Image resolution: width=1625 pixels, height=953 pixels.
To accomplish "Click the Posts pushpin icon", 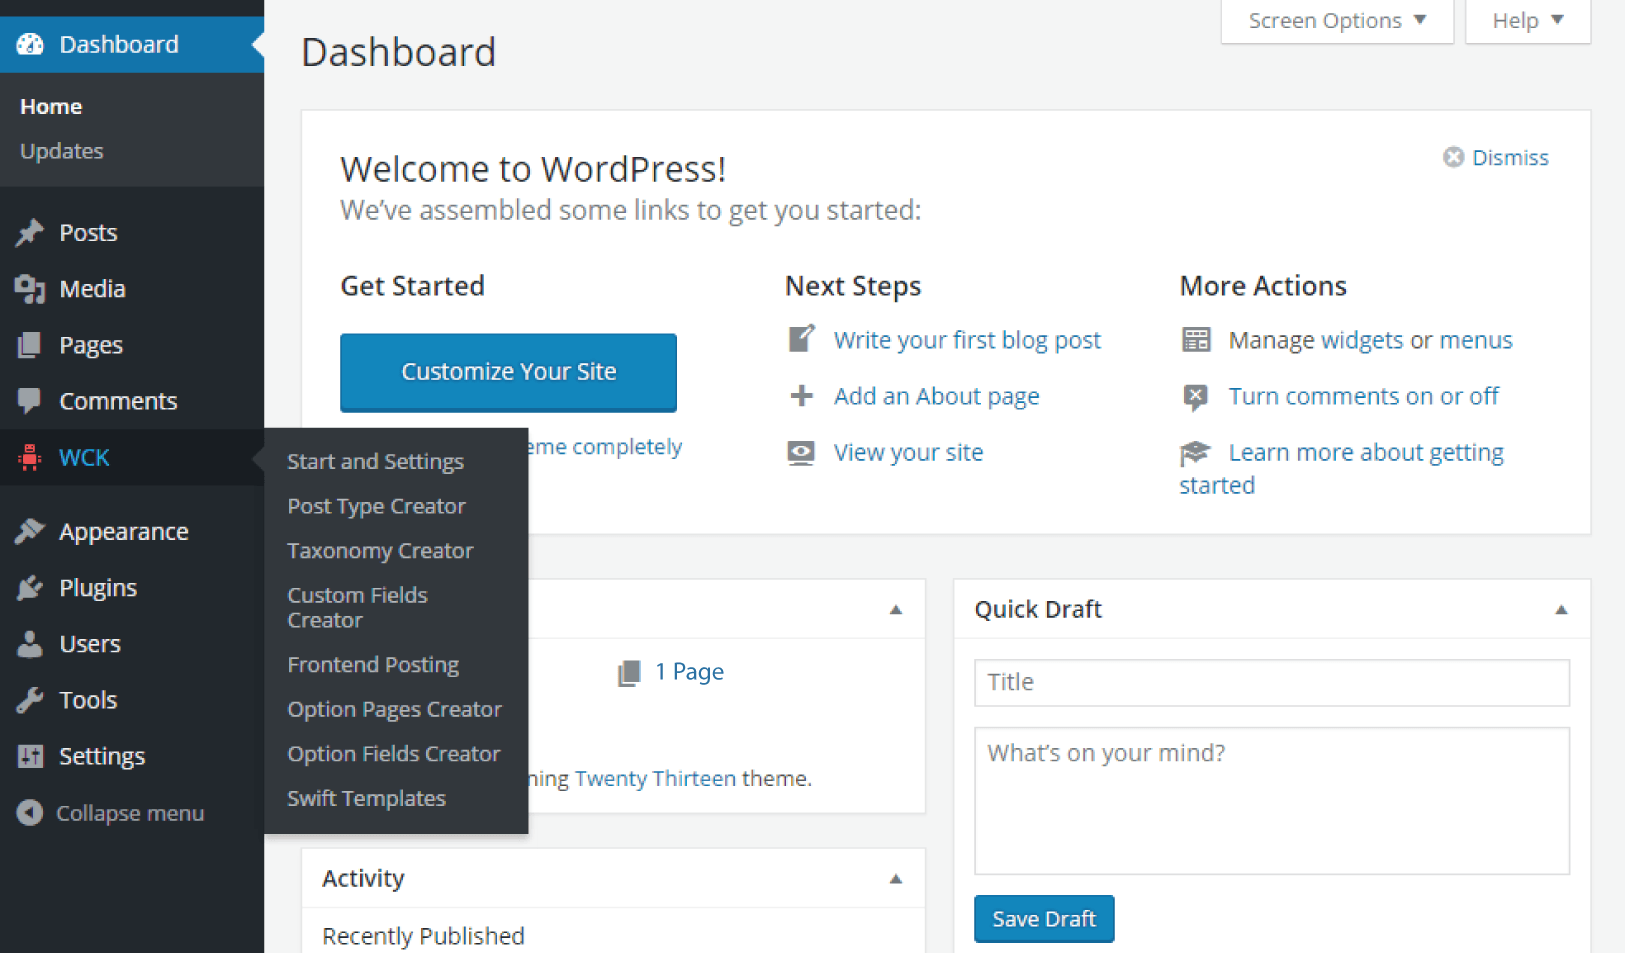I will (30, 232).
